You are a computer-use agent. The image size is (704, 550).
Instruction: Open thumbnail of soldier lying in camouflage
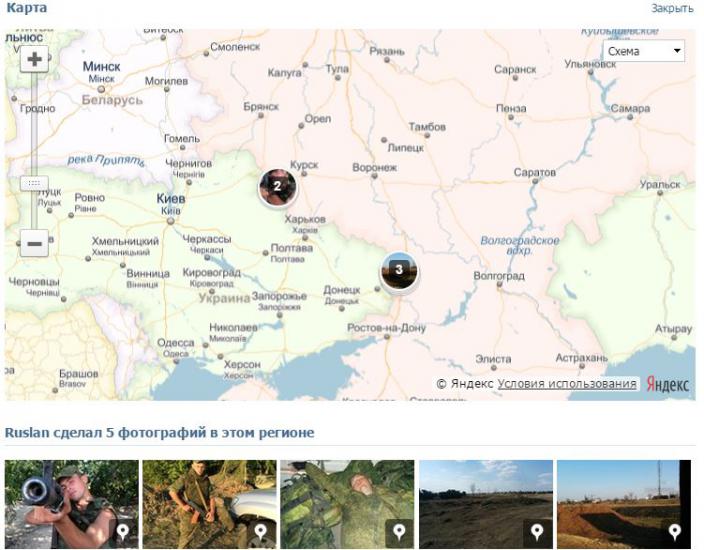point(348,504)
